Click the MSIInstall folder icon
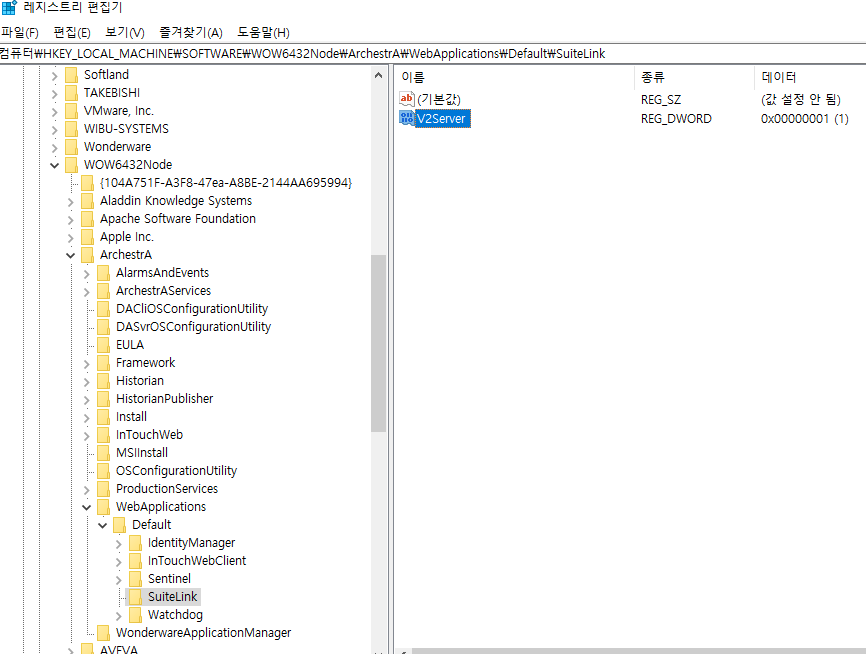The image size is (866, 654). click(x=103, y=452)
